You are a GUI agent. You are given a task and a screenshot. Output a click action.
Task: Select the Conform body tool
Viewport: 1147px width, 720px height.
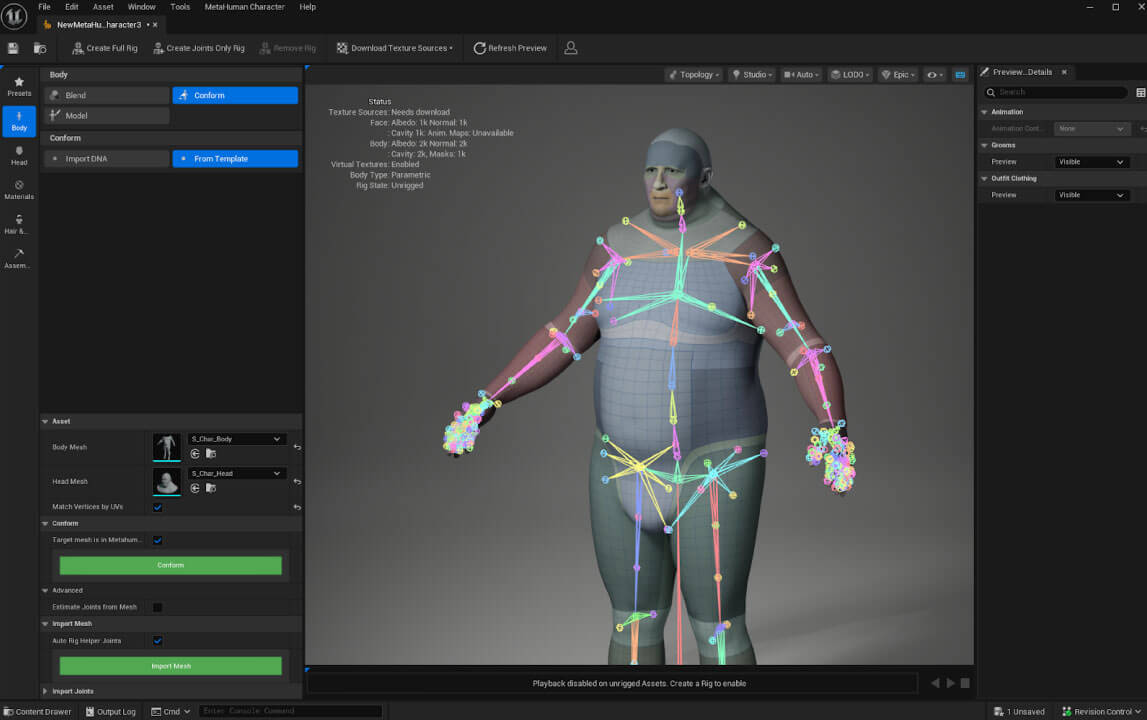(x=235, y=95)
